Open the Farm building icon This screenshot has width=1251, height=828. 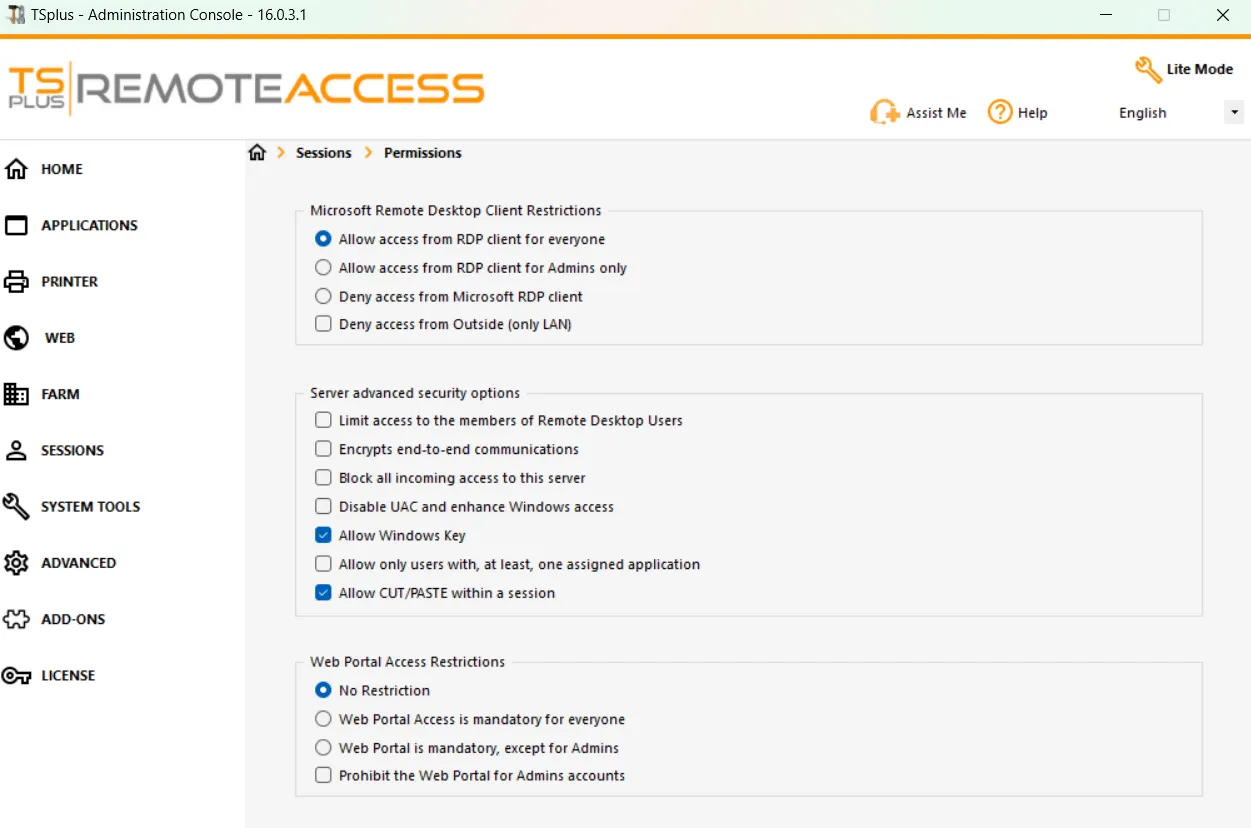click(x=16, y=394)
